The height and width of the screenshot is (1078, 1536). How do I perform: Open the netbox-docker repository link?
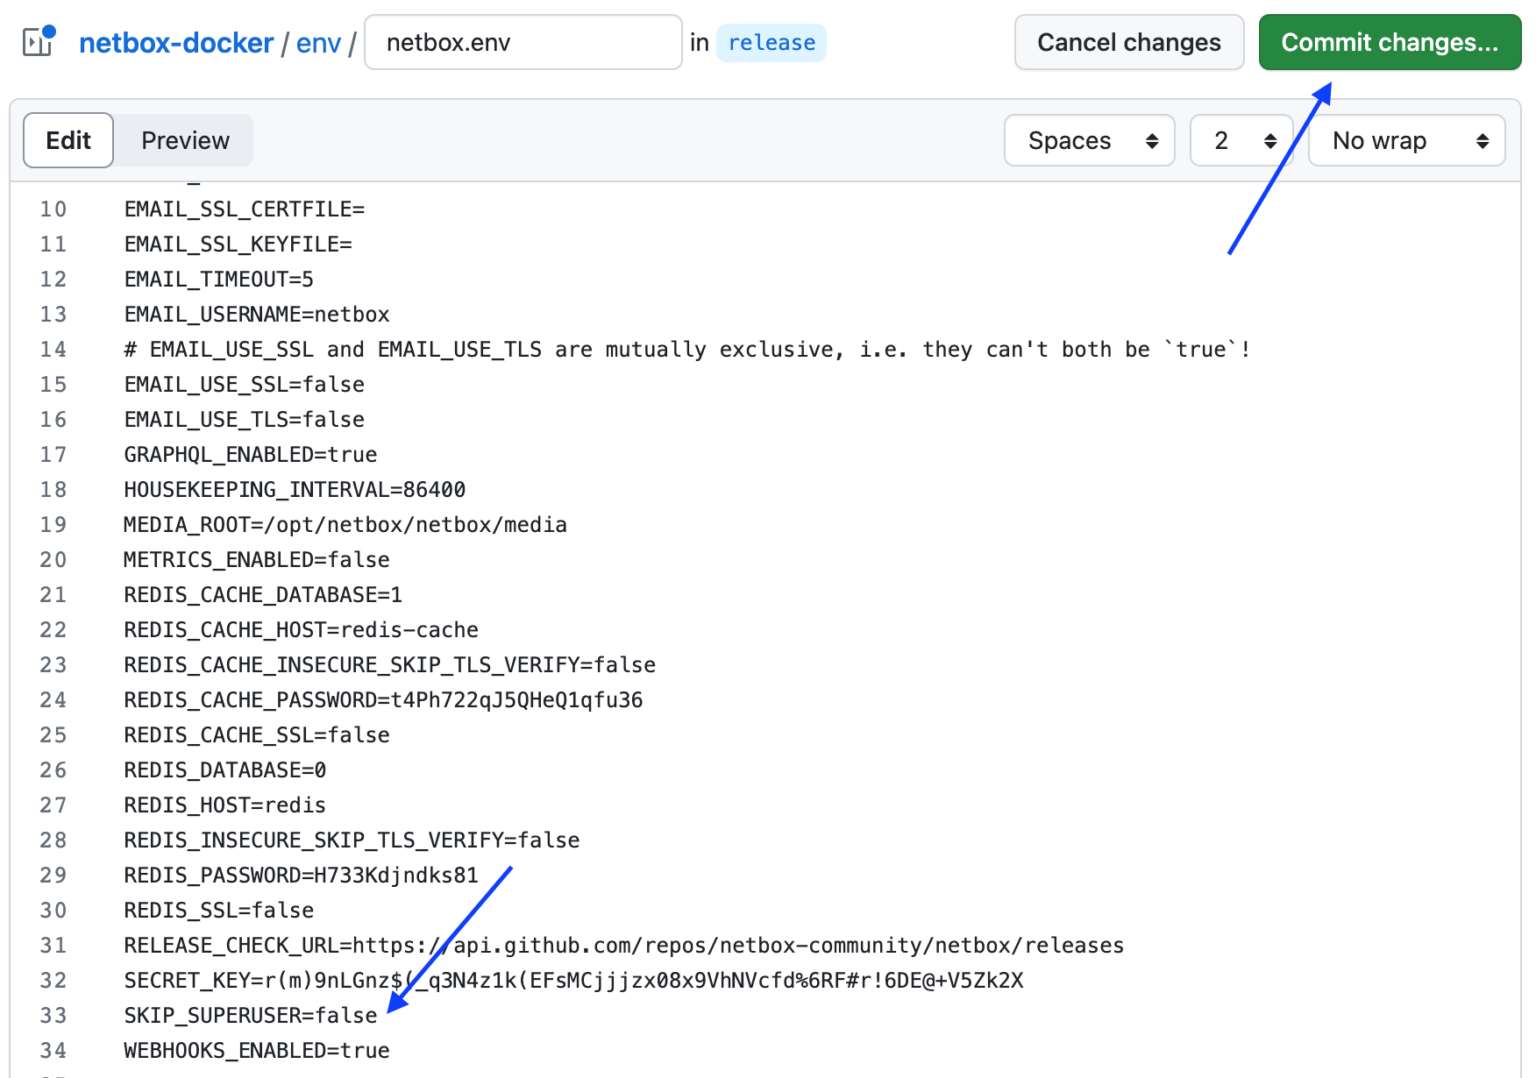click(176, 42)
